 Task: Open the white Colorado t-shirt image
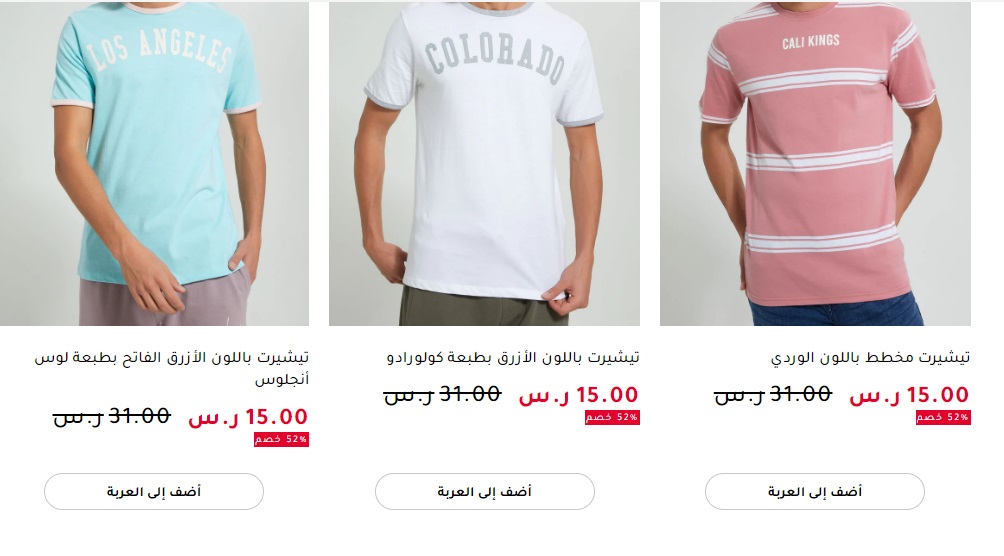484,163
